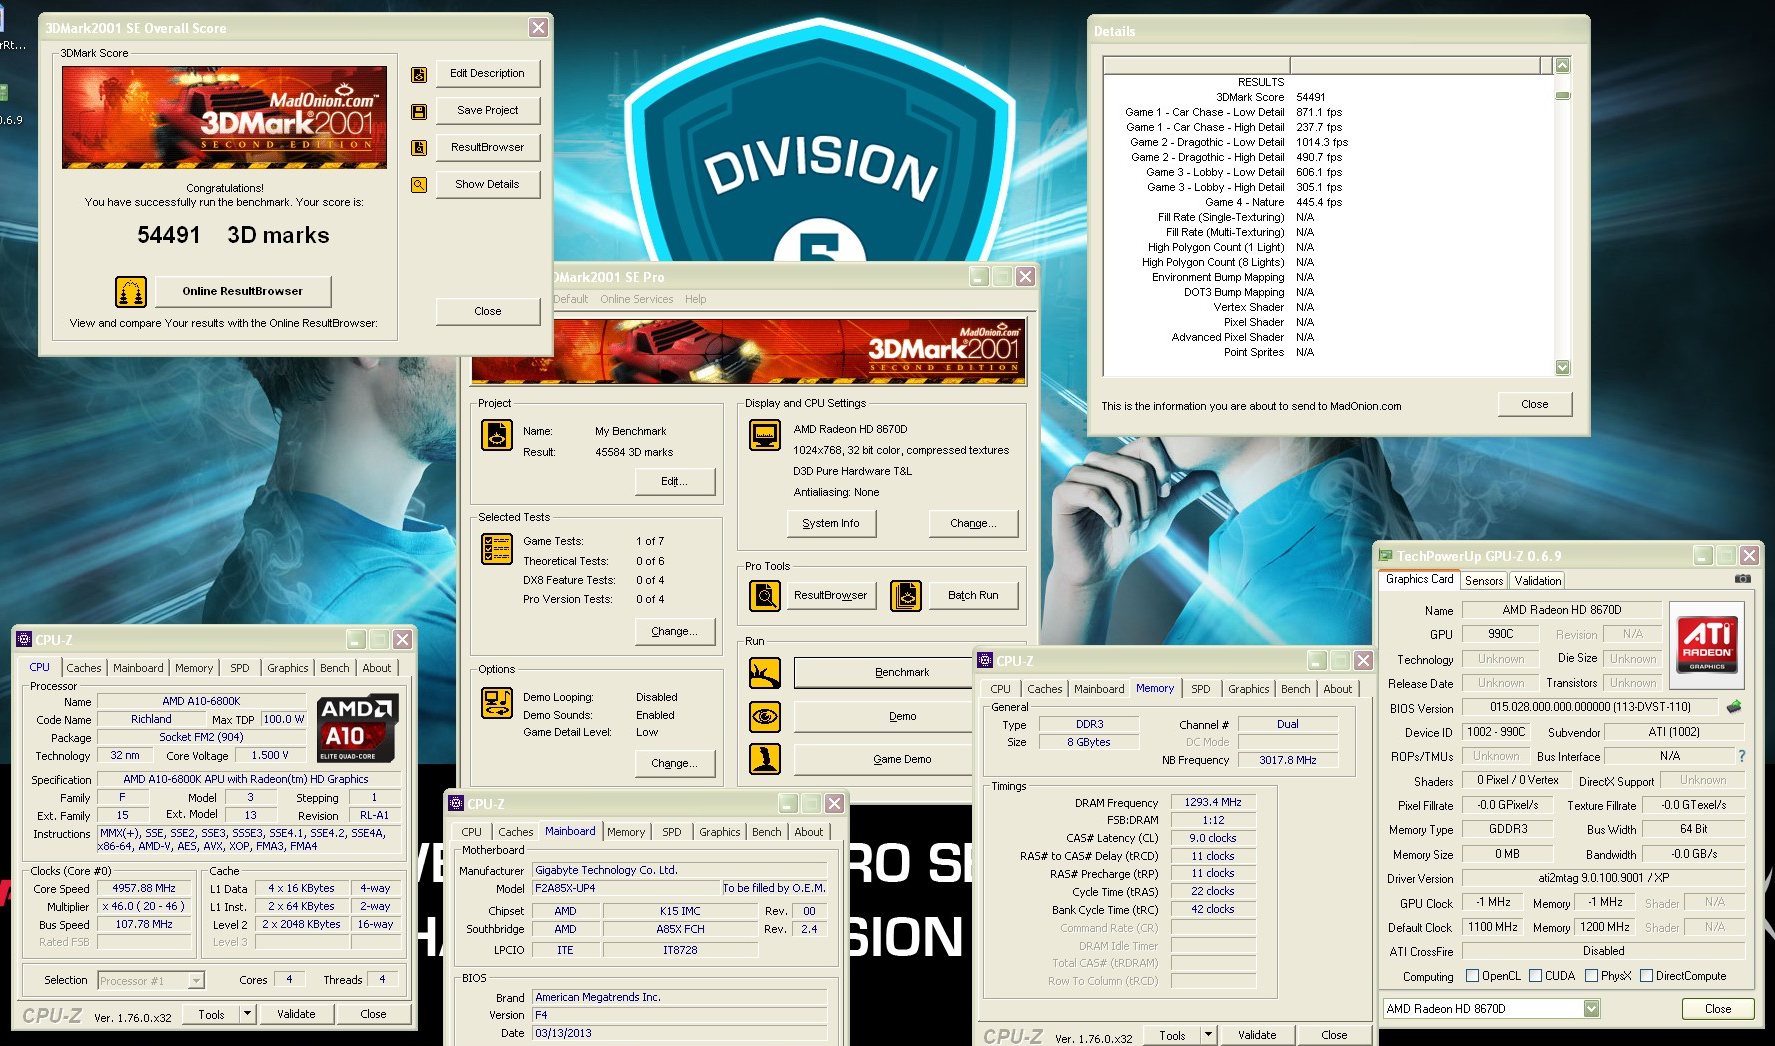Click the Edit Description icon
The image size is (1775, 1046).
click(419, 74)
